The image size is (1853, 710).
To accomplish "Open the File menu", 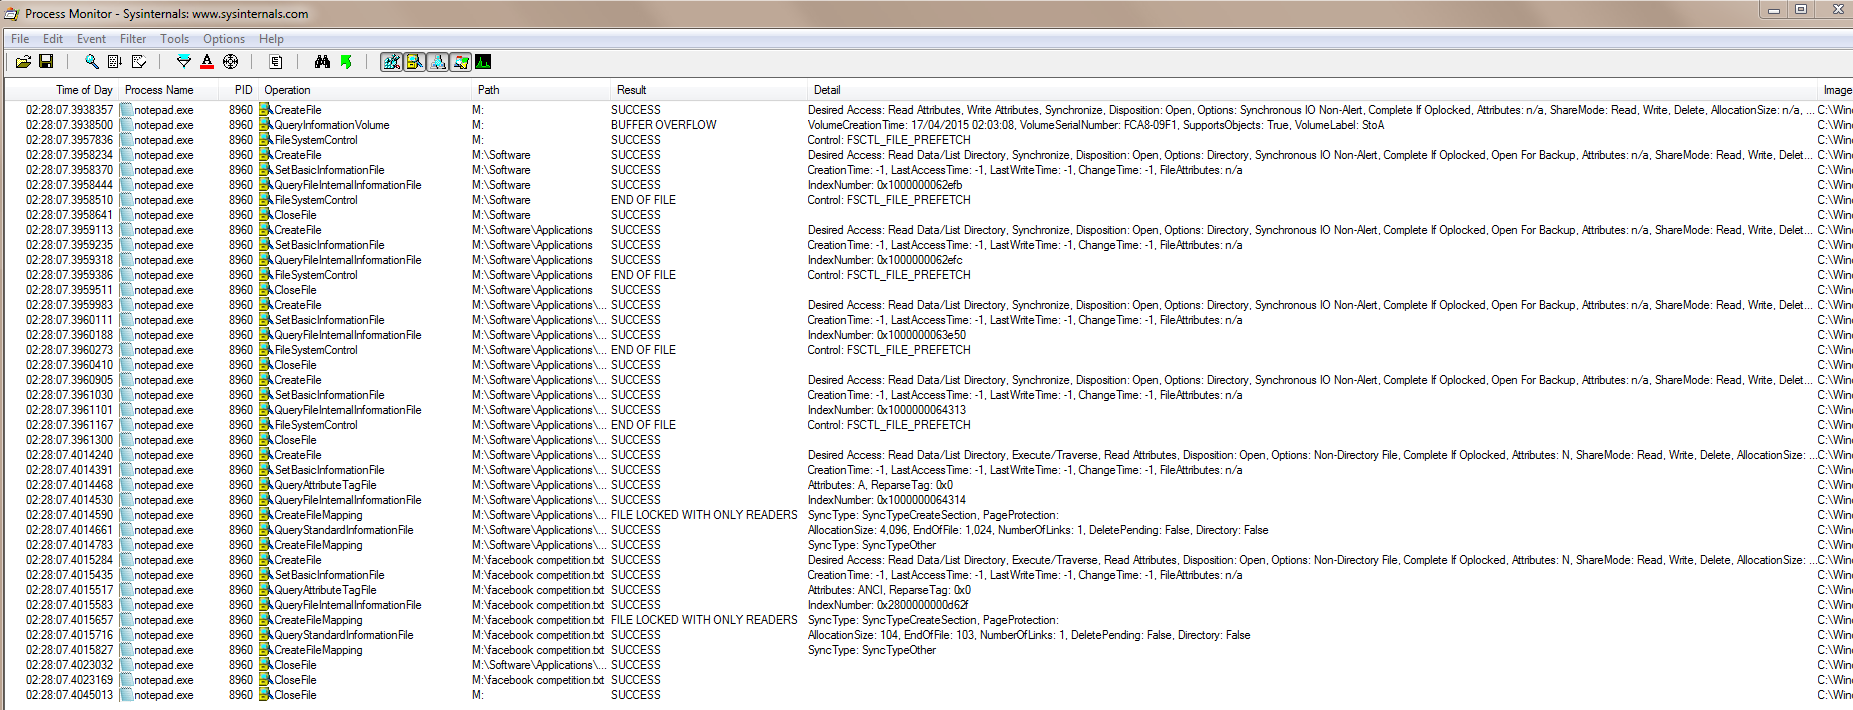I will point(20,39).
